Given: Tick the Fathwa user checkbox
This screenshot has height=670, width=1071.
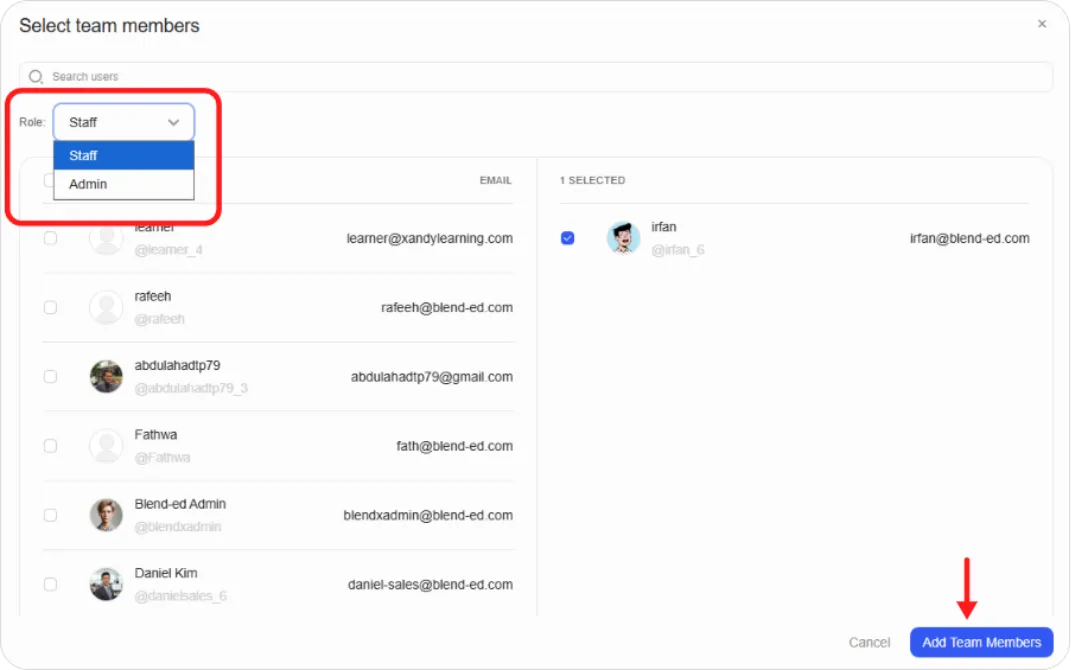Looking at the screenshot, I should point(51,445).
